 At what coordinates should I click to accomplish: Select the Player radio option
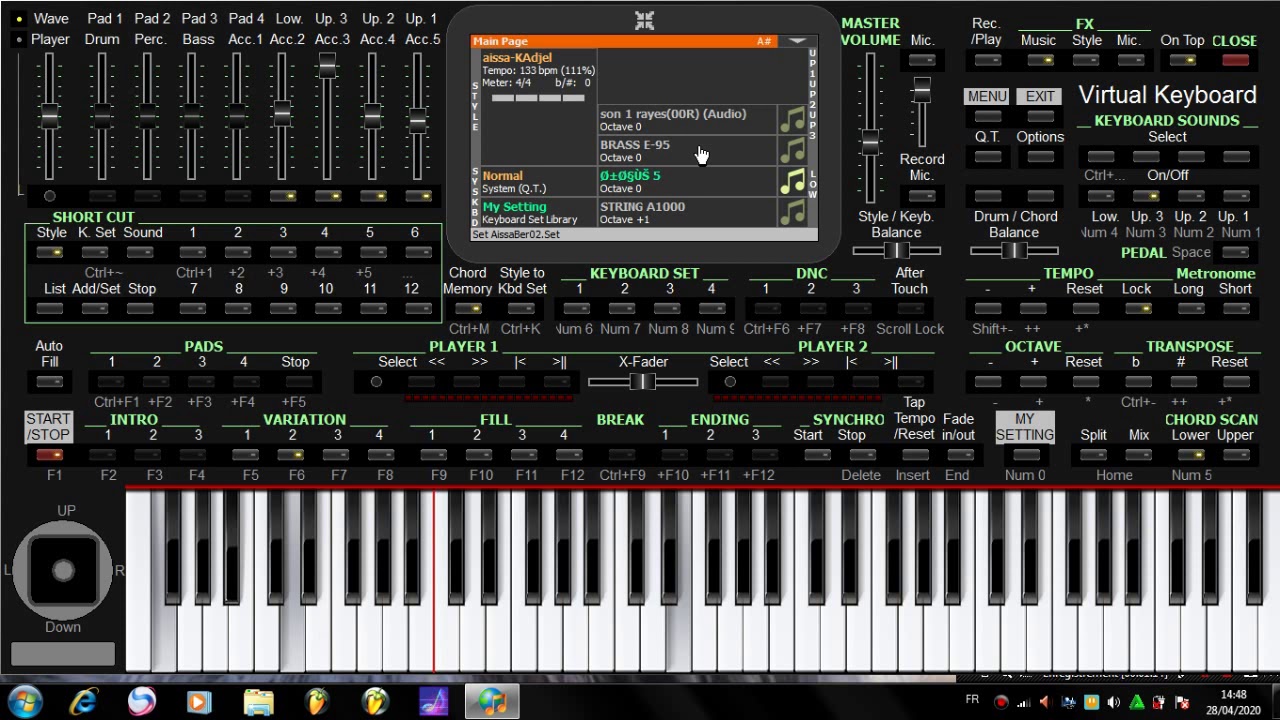[20, 40]
